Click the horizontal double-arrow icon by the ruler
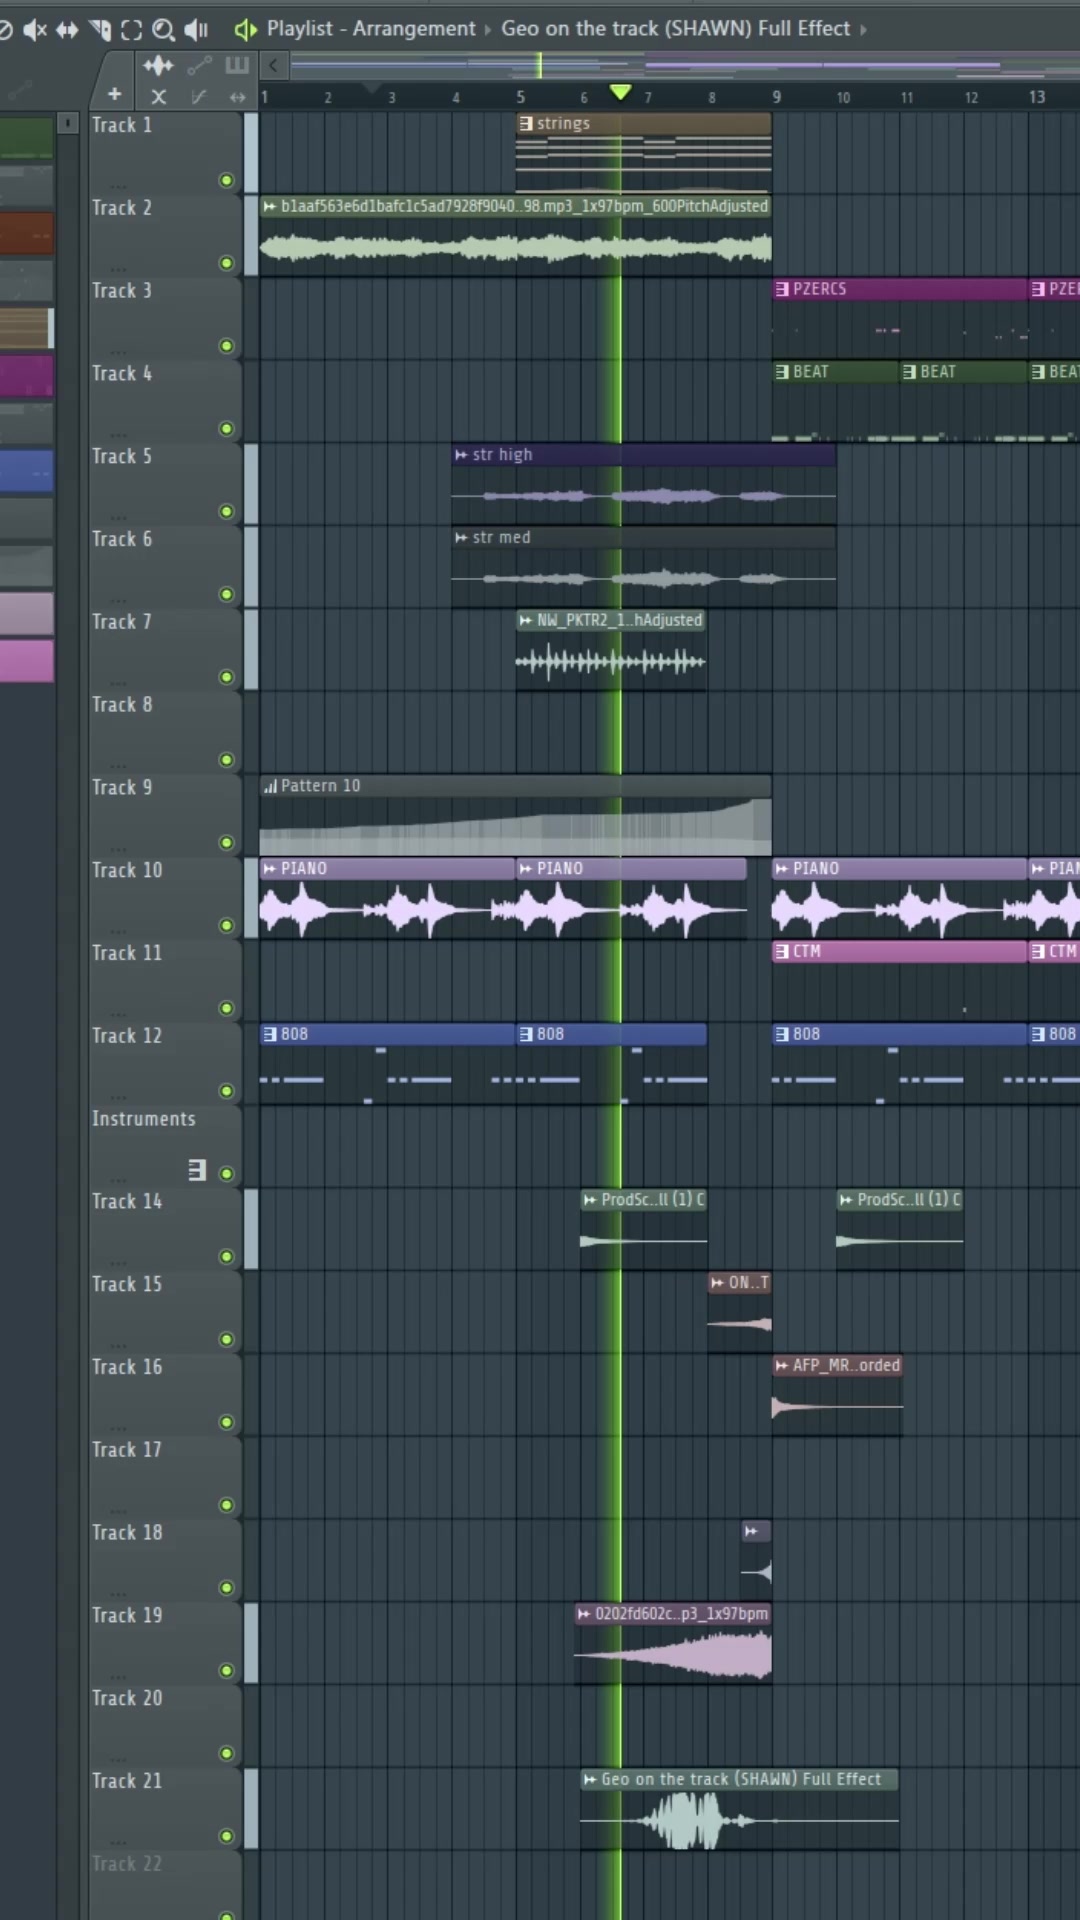 point(237,97)
